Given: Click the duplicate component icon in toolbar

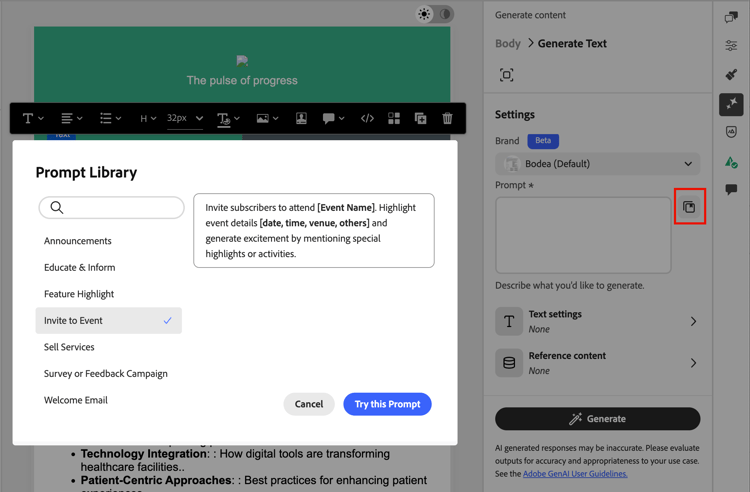Looking at the screenshot, I should (x=420, y=118).
